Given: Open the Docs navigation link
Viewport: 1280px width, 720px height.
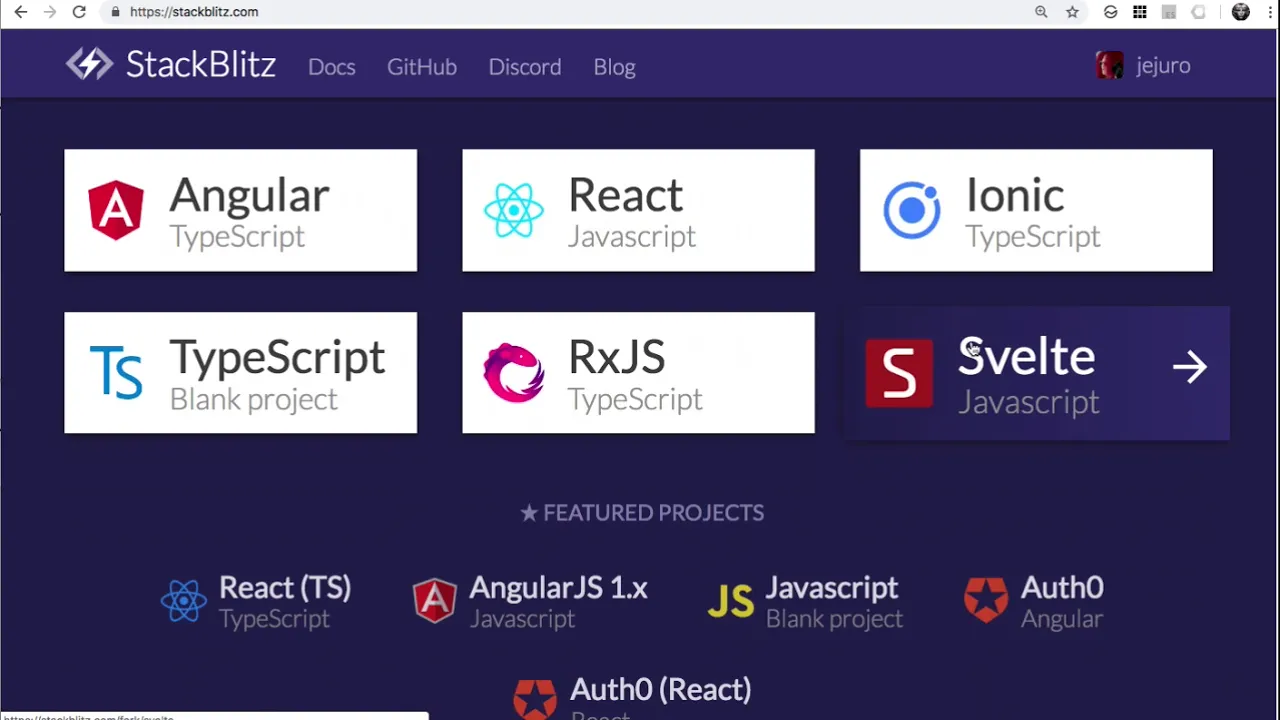Looking at the screenshot, I should (332, 67).
